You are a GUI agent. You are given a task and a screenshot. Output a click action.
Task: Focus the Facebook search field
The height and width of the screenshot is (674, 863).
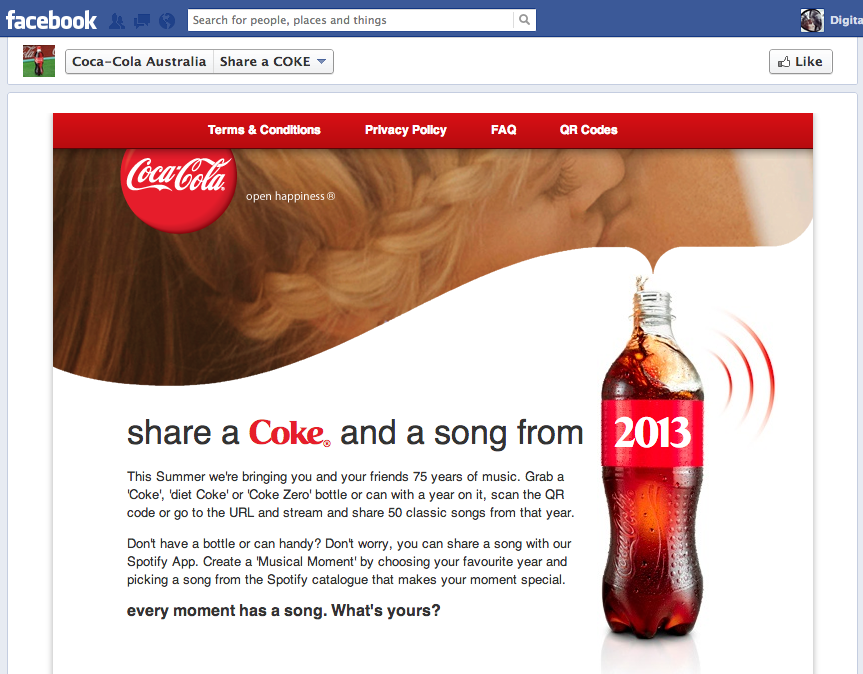click(350, 20)
